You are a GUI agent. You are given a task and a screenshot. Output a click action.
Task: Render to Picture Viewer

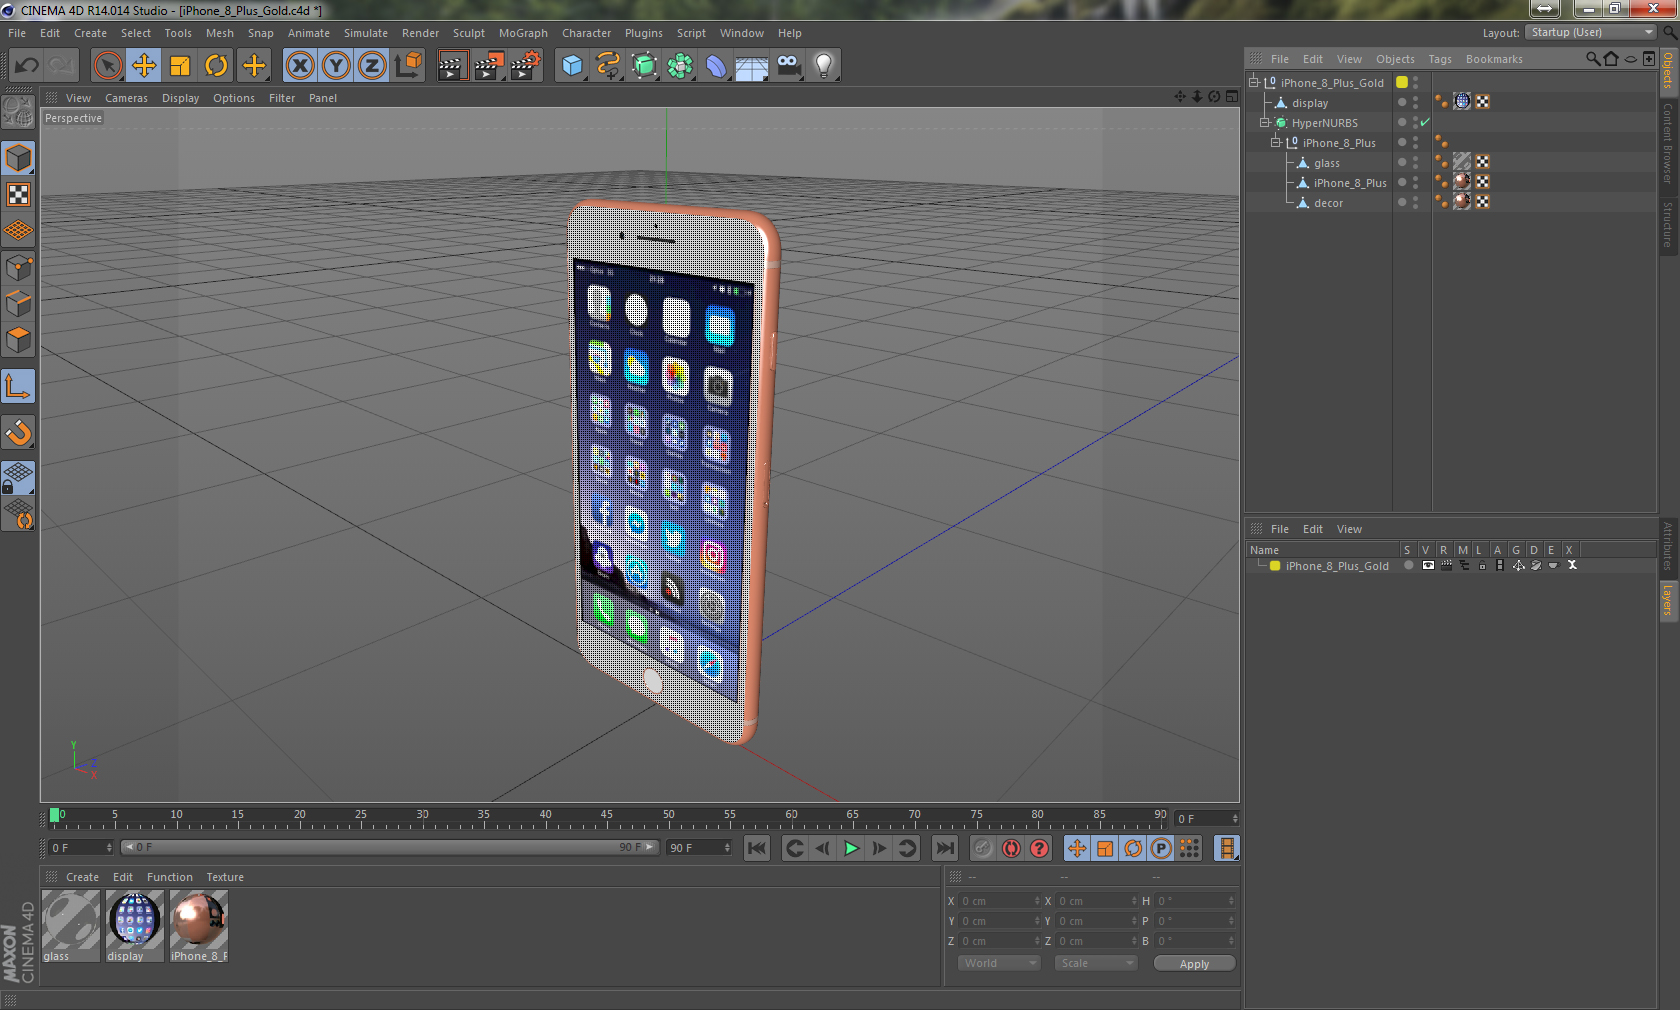coord(489,66)
